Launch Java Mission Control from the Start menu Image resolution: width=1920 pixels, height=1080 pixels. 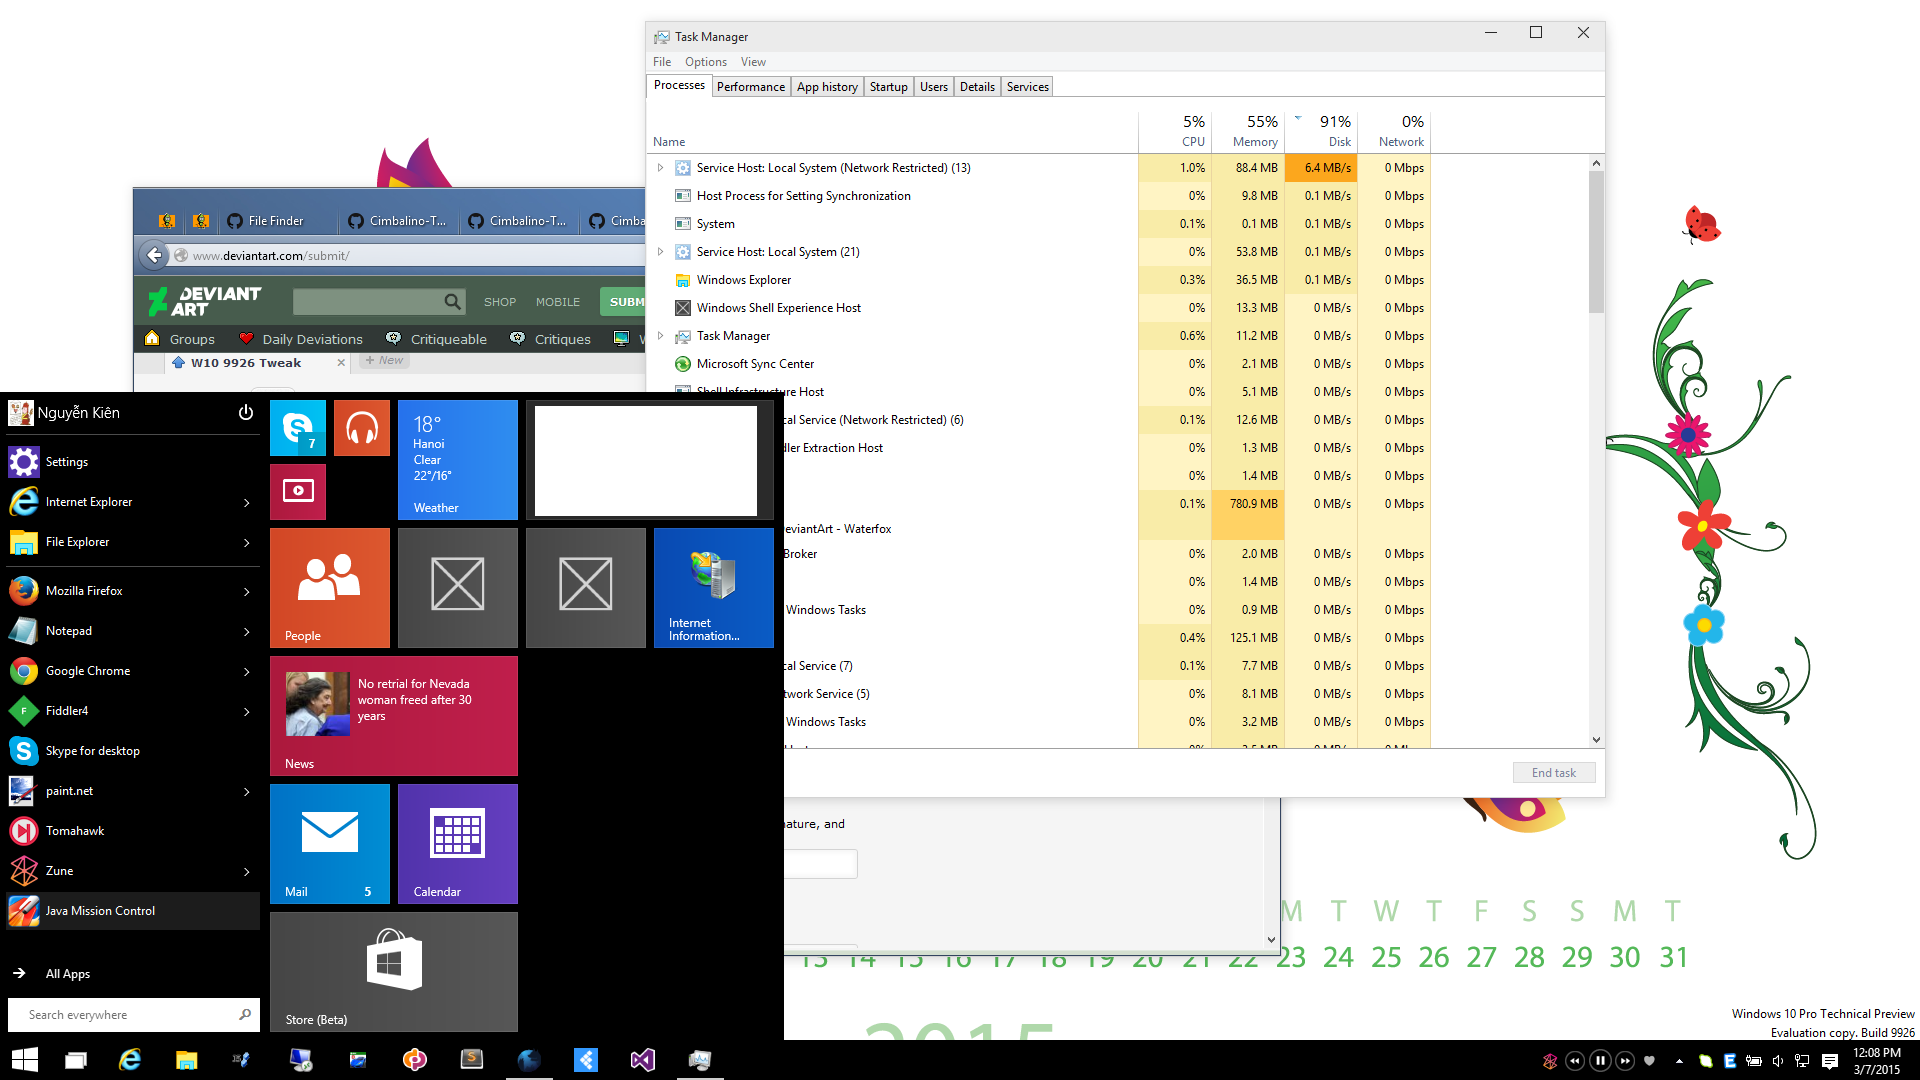100,911
